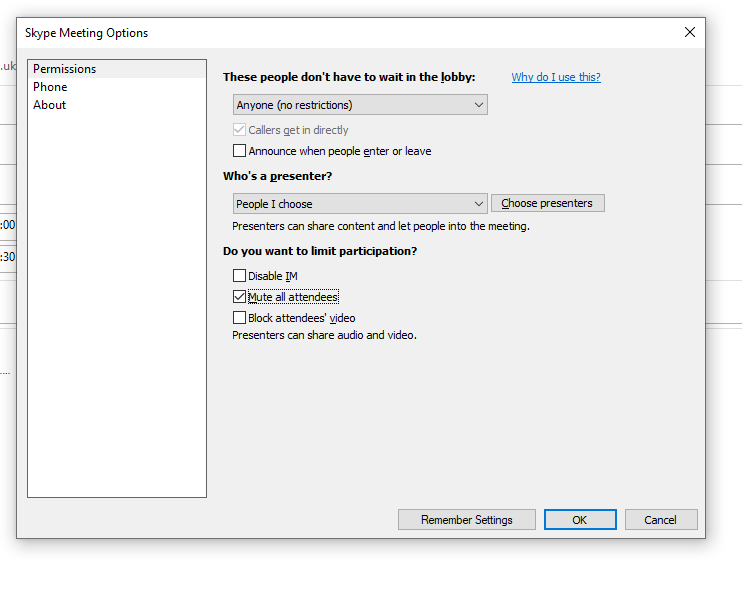Click the Choose presenters button

click(x=548, y=203)
